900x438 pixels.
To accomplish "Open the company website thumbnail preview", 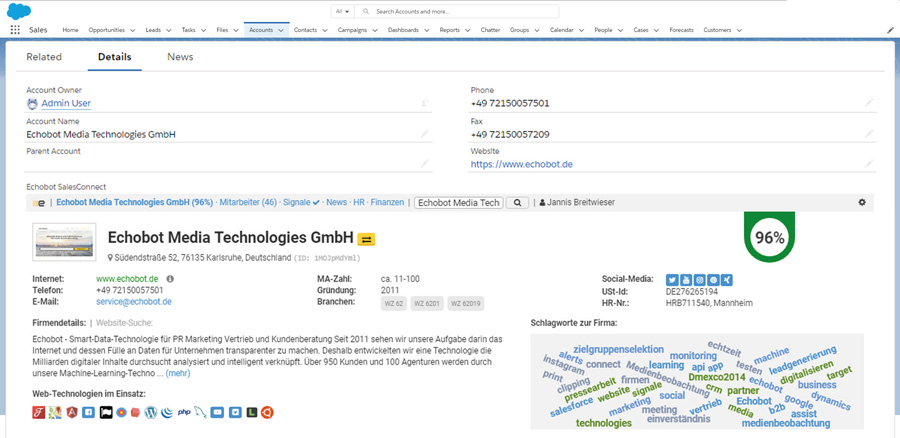I will [65, 242].
